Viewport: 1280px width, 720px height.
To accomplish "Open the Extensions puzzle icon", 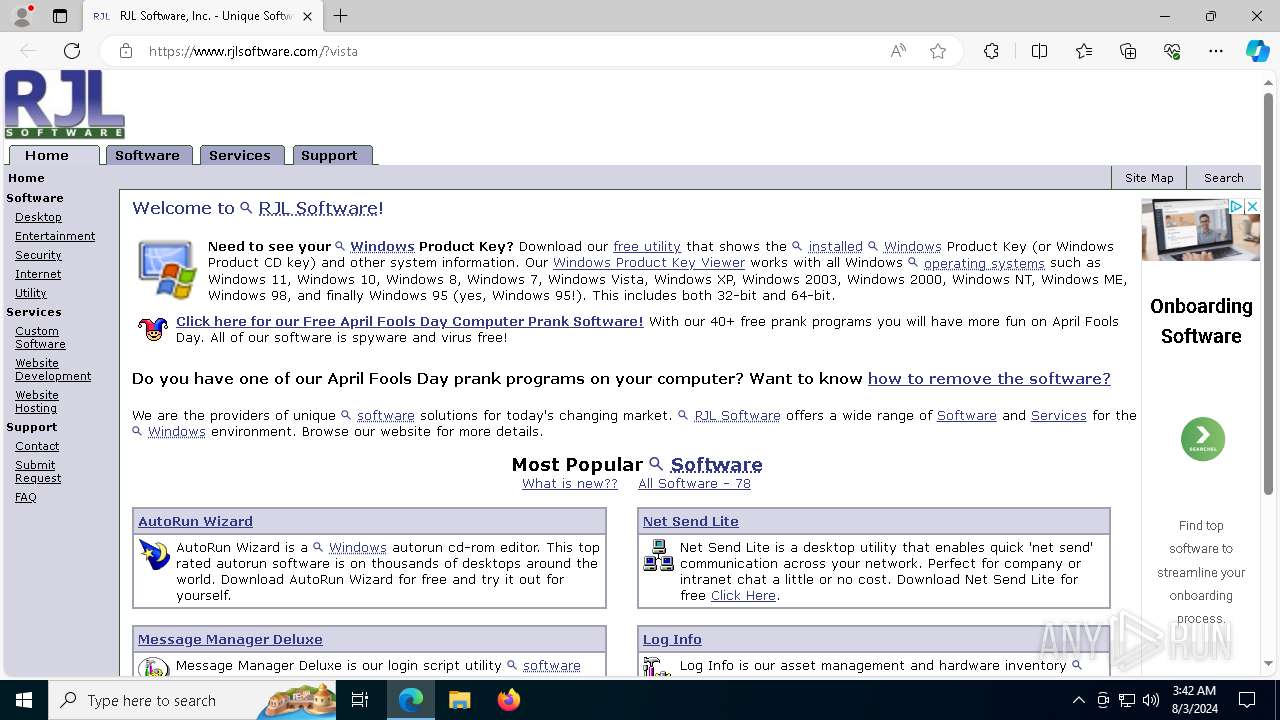I will pyautogui.click(x=991, y=51).
